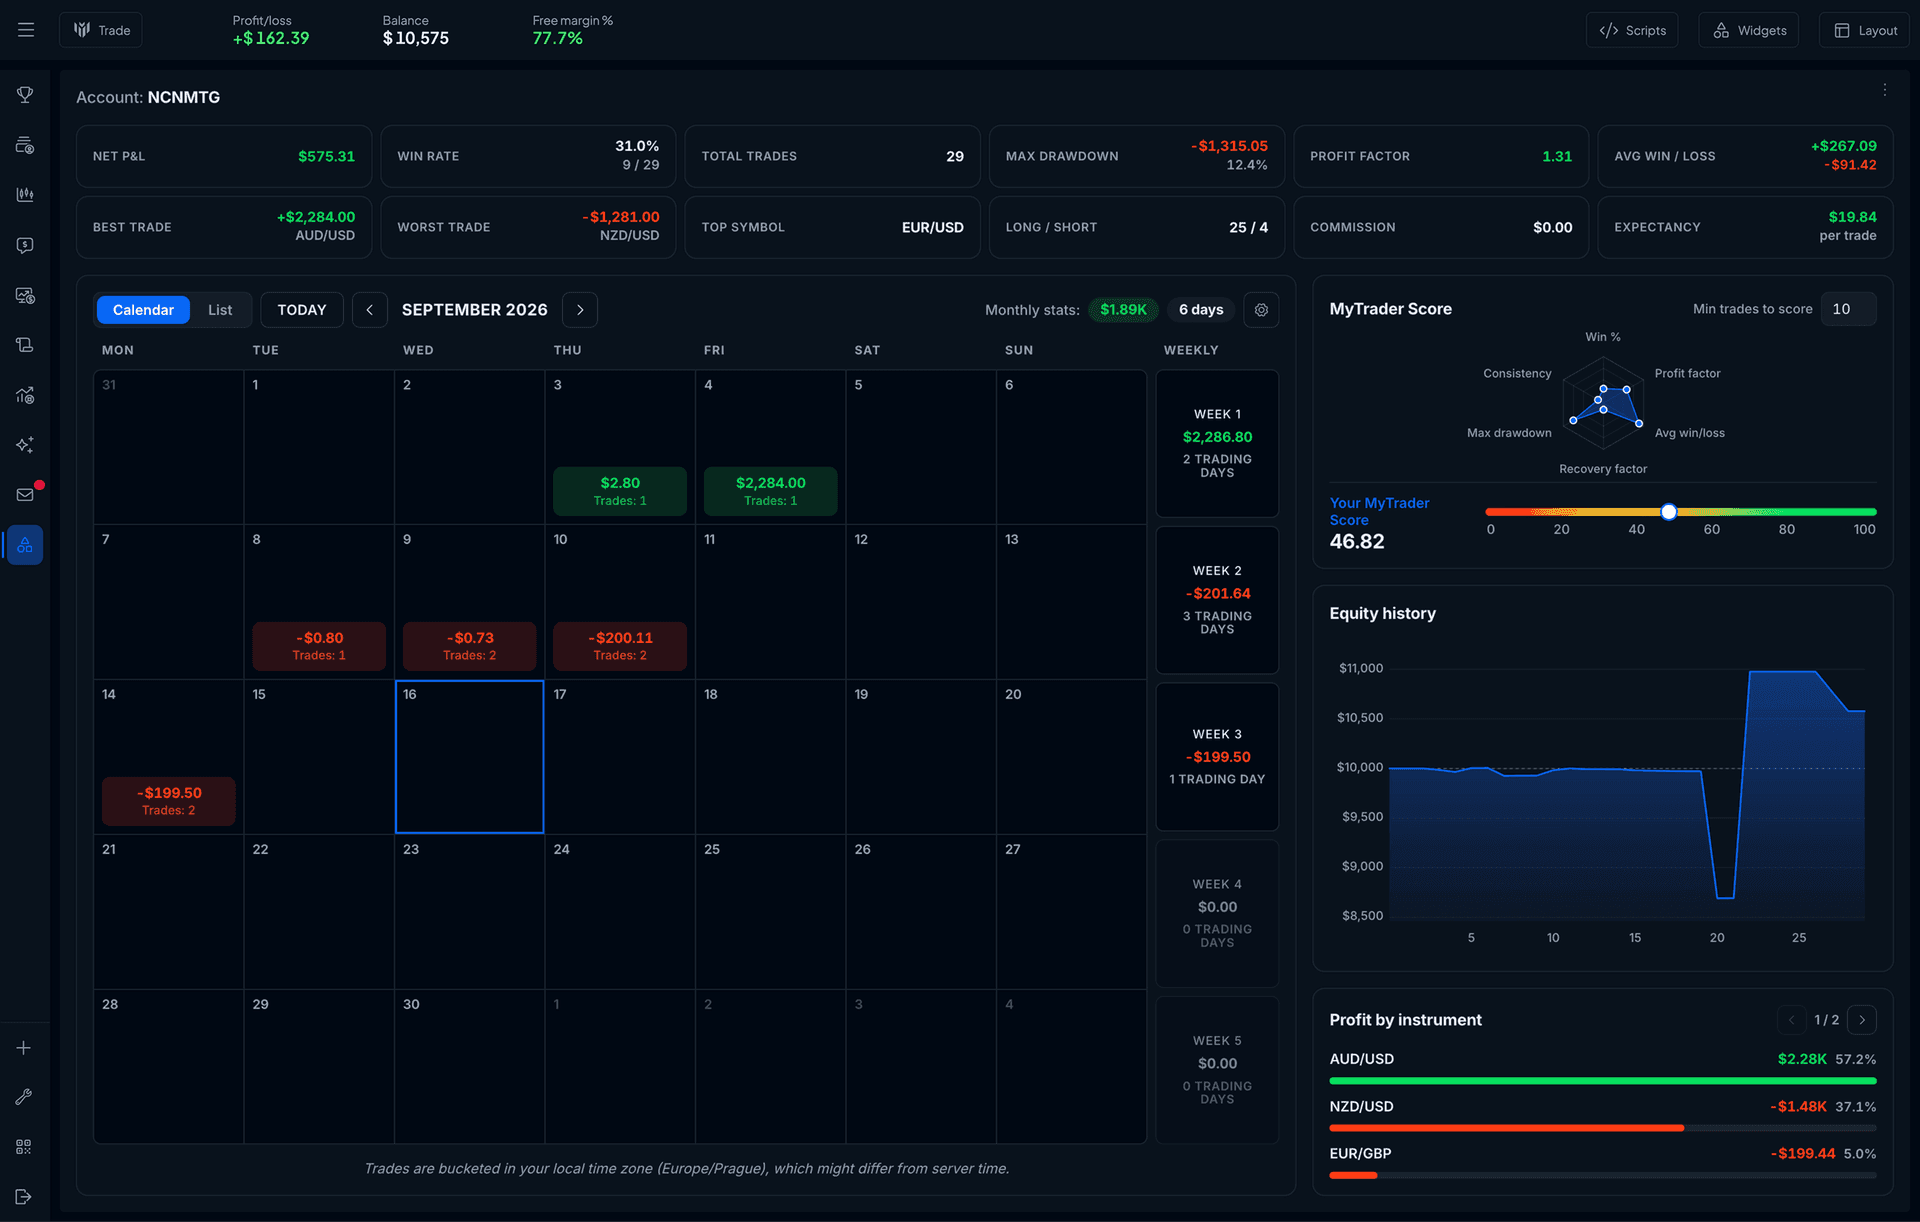Image resolution: width=1920 pixels, height=1222 pixels.
Task: Click the trophy icon in the sidebar
Action: click(25, 95)
